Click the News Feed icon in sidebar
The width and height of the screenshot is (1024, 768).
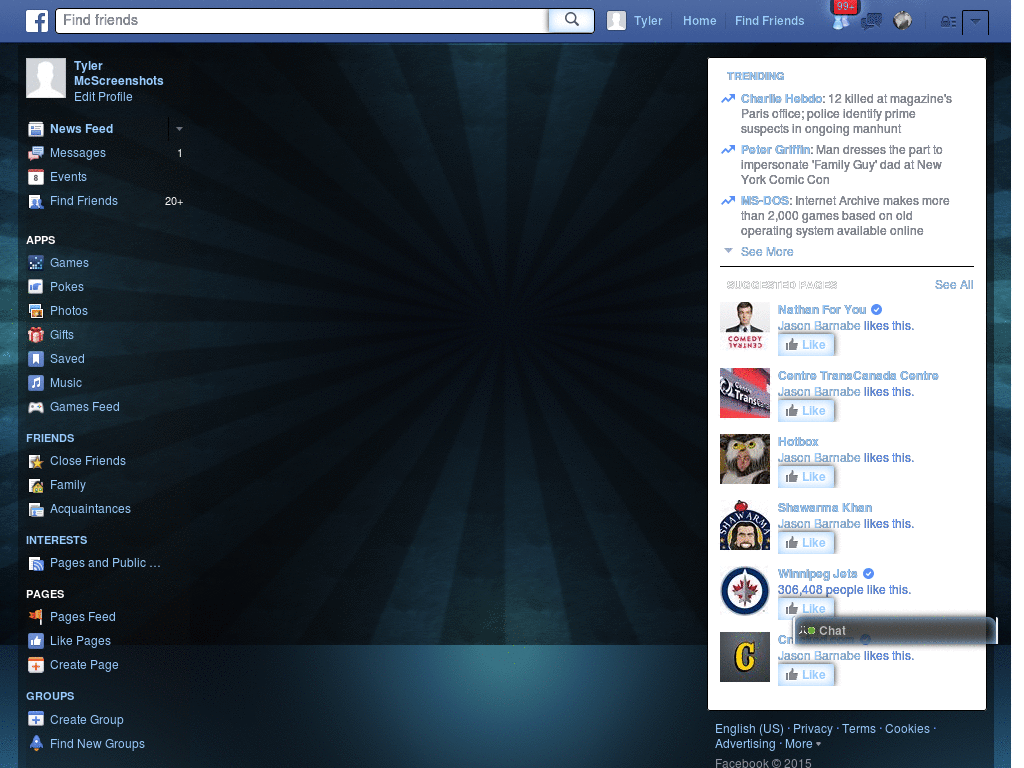[36, 129]
